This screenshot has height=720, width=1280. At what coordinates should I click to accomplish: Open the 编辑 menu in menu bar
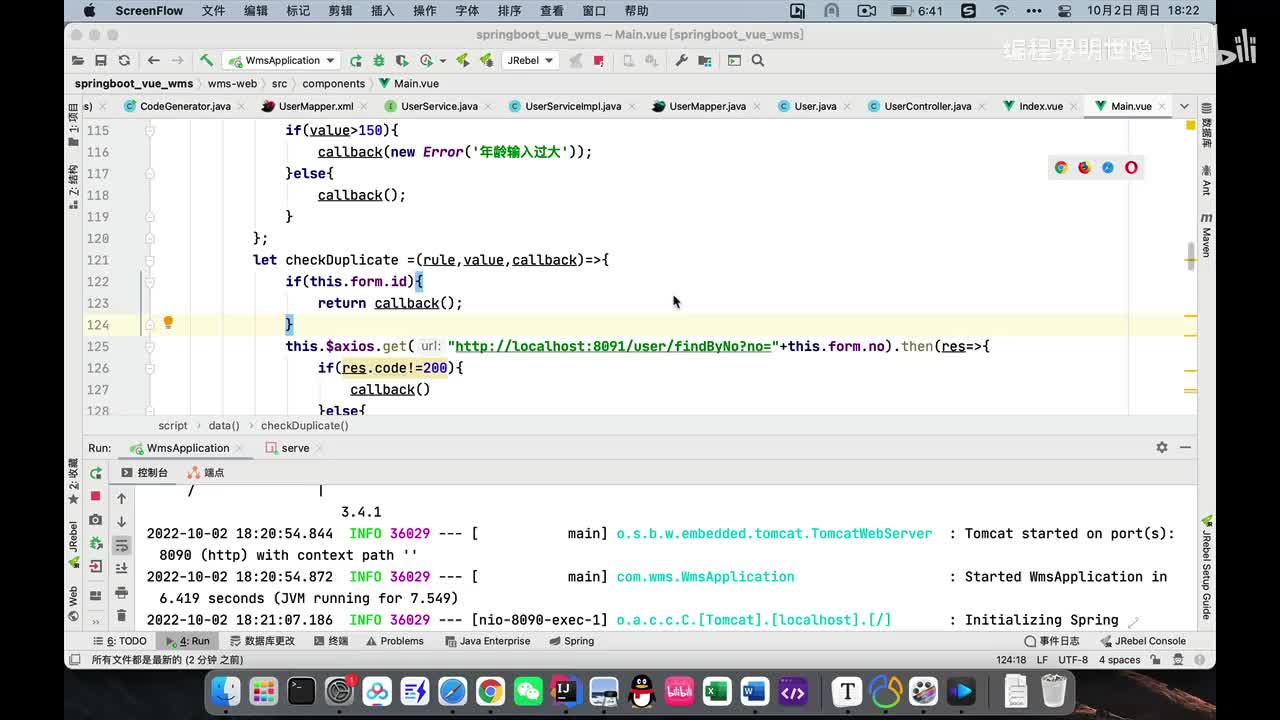click(x=256, y=11)
